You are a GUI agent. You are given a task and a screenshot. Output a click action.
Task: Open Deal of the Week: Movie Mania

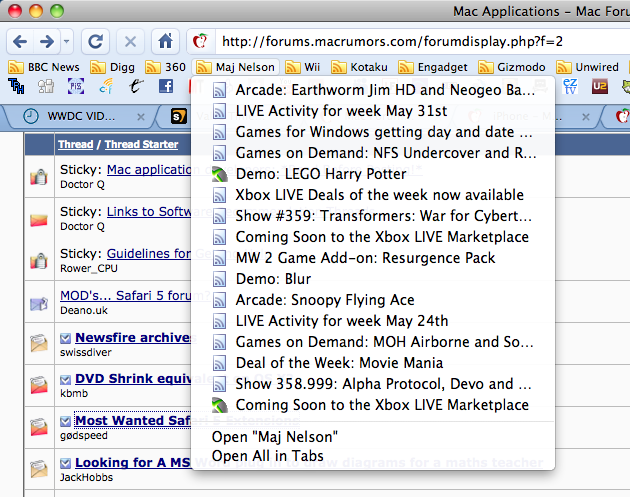coord(374,363)
